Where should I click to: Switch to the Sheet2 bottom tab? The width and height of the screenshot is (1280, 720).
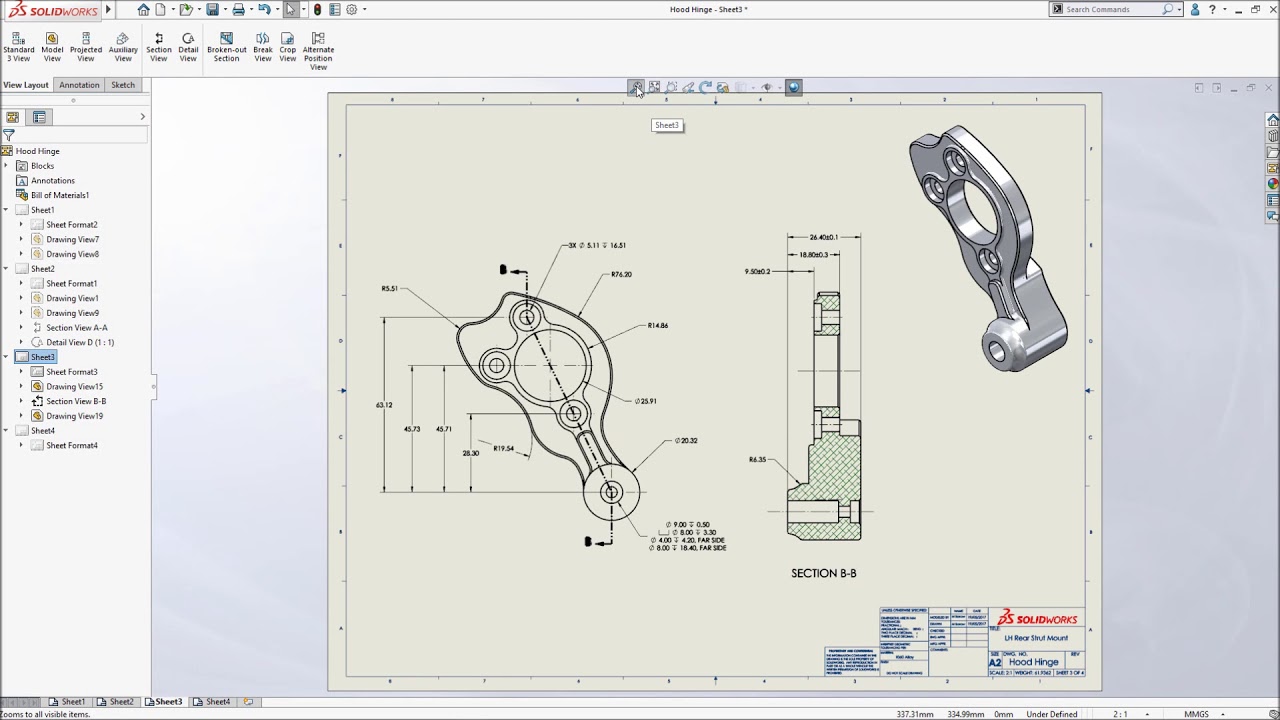[x=120, y=702]
